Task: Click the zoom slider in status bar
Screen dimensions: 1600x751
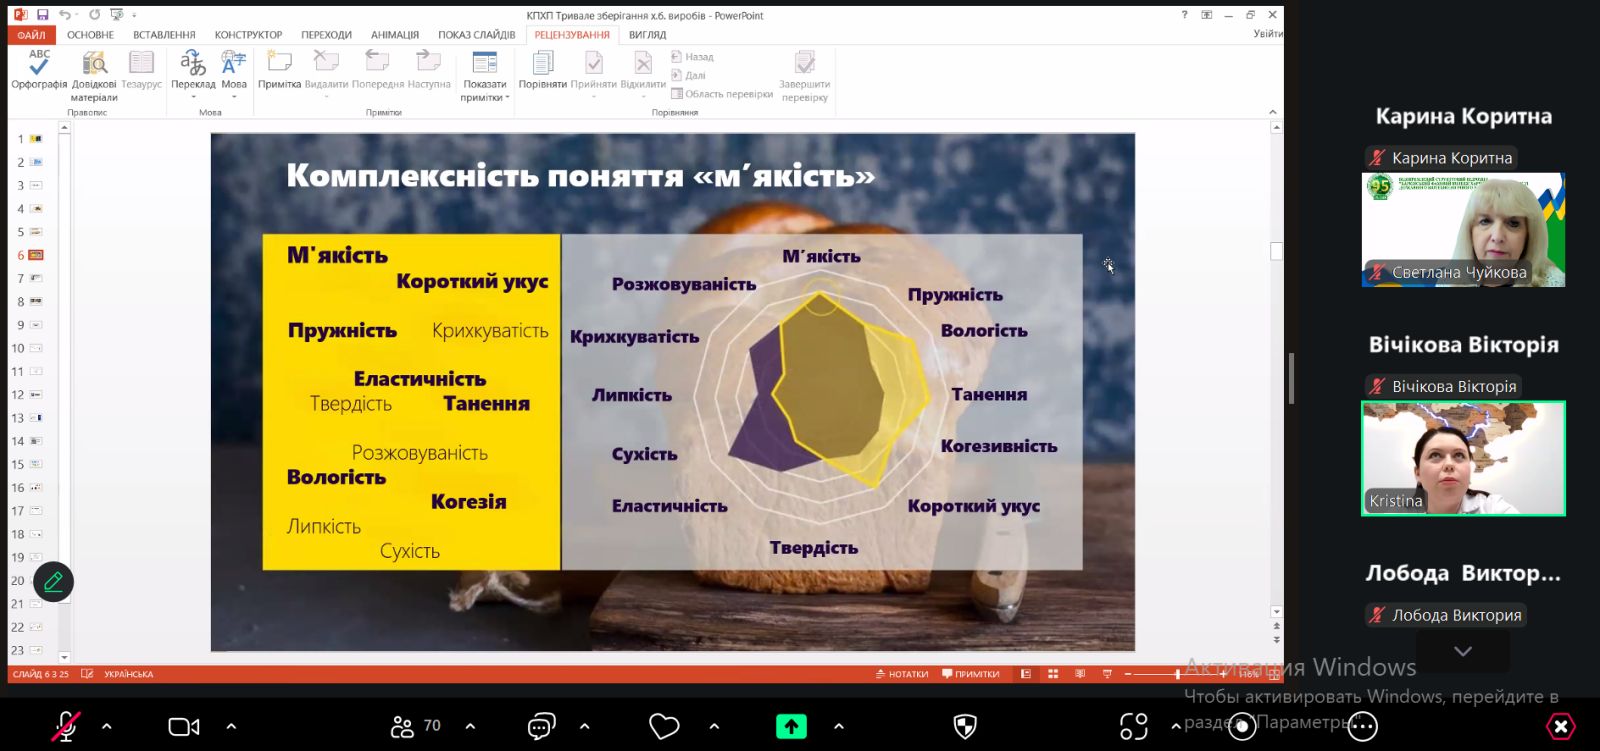Action: [x=1177, y=674]
